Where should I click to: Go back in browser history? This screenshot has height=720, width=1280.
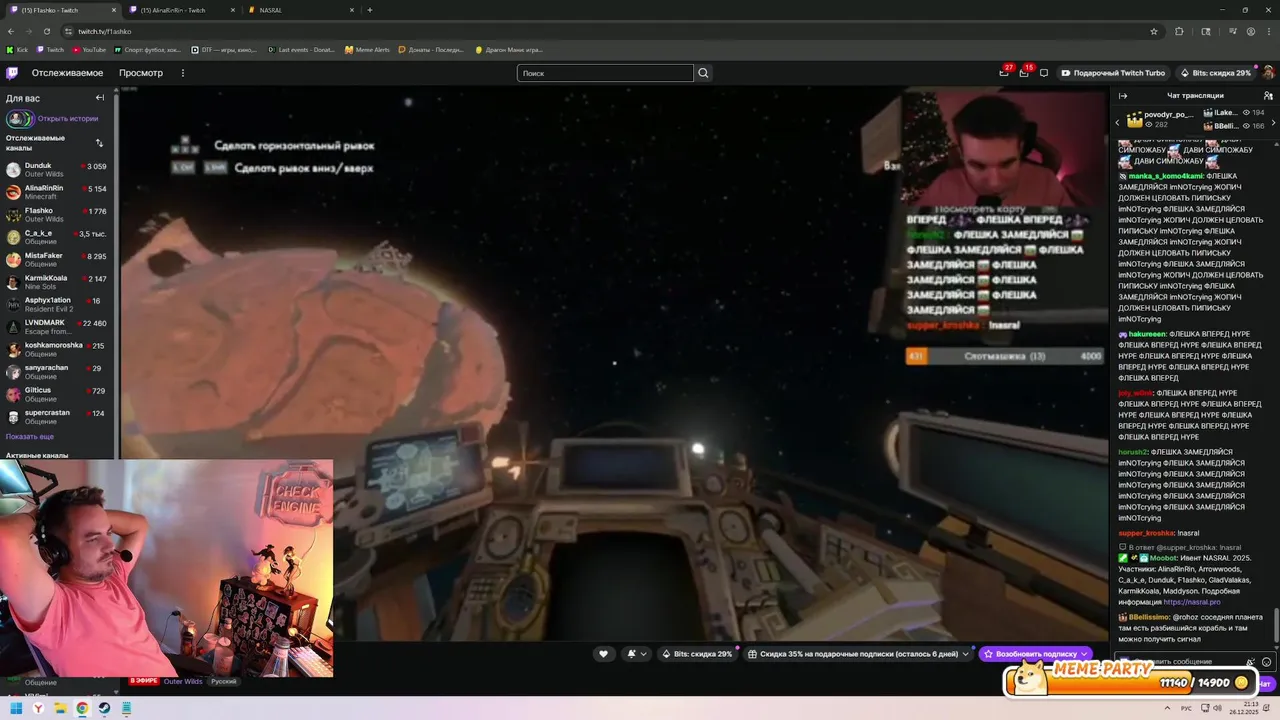(x=11, y=31)
